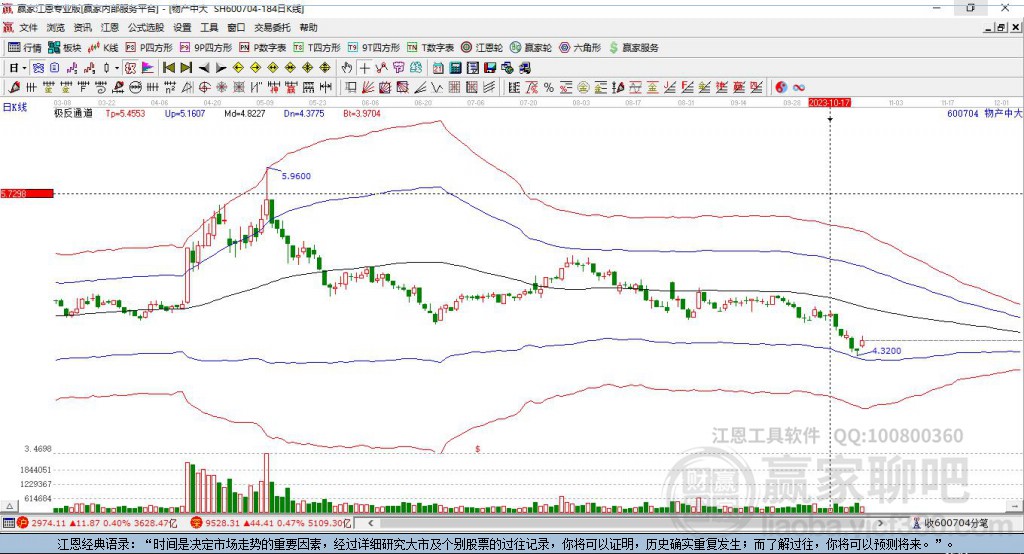Select the Gann fan lines tool
The image size is (1024, 554).
point(368,87)
